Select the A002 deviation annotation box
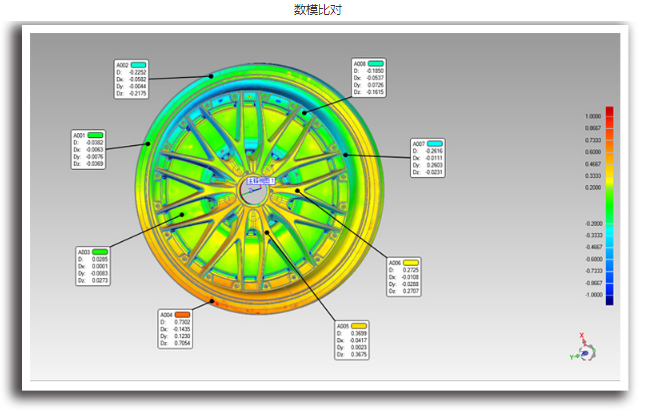 131,79
